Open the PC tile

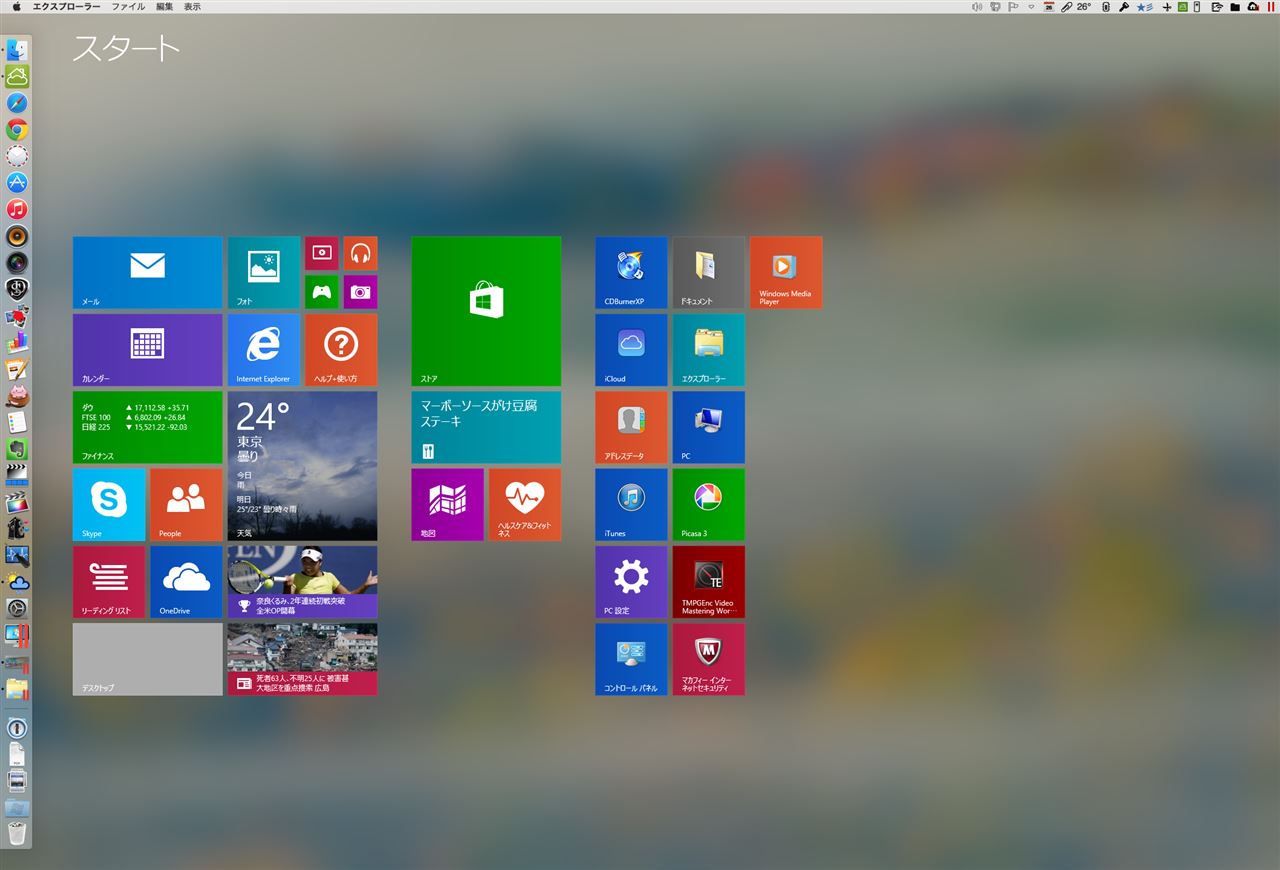pyautogui.click(x=709, y=427)
